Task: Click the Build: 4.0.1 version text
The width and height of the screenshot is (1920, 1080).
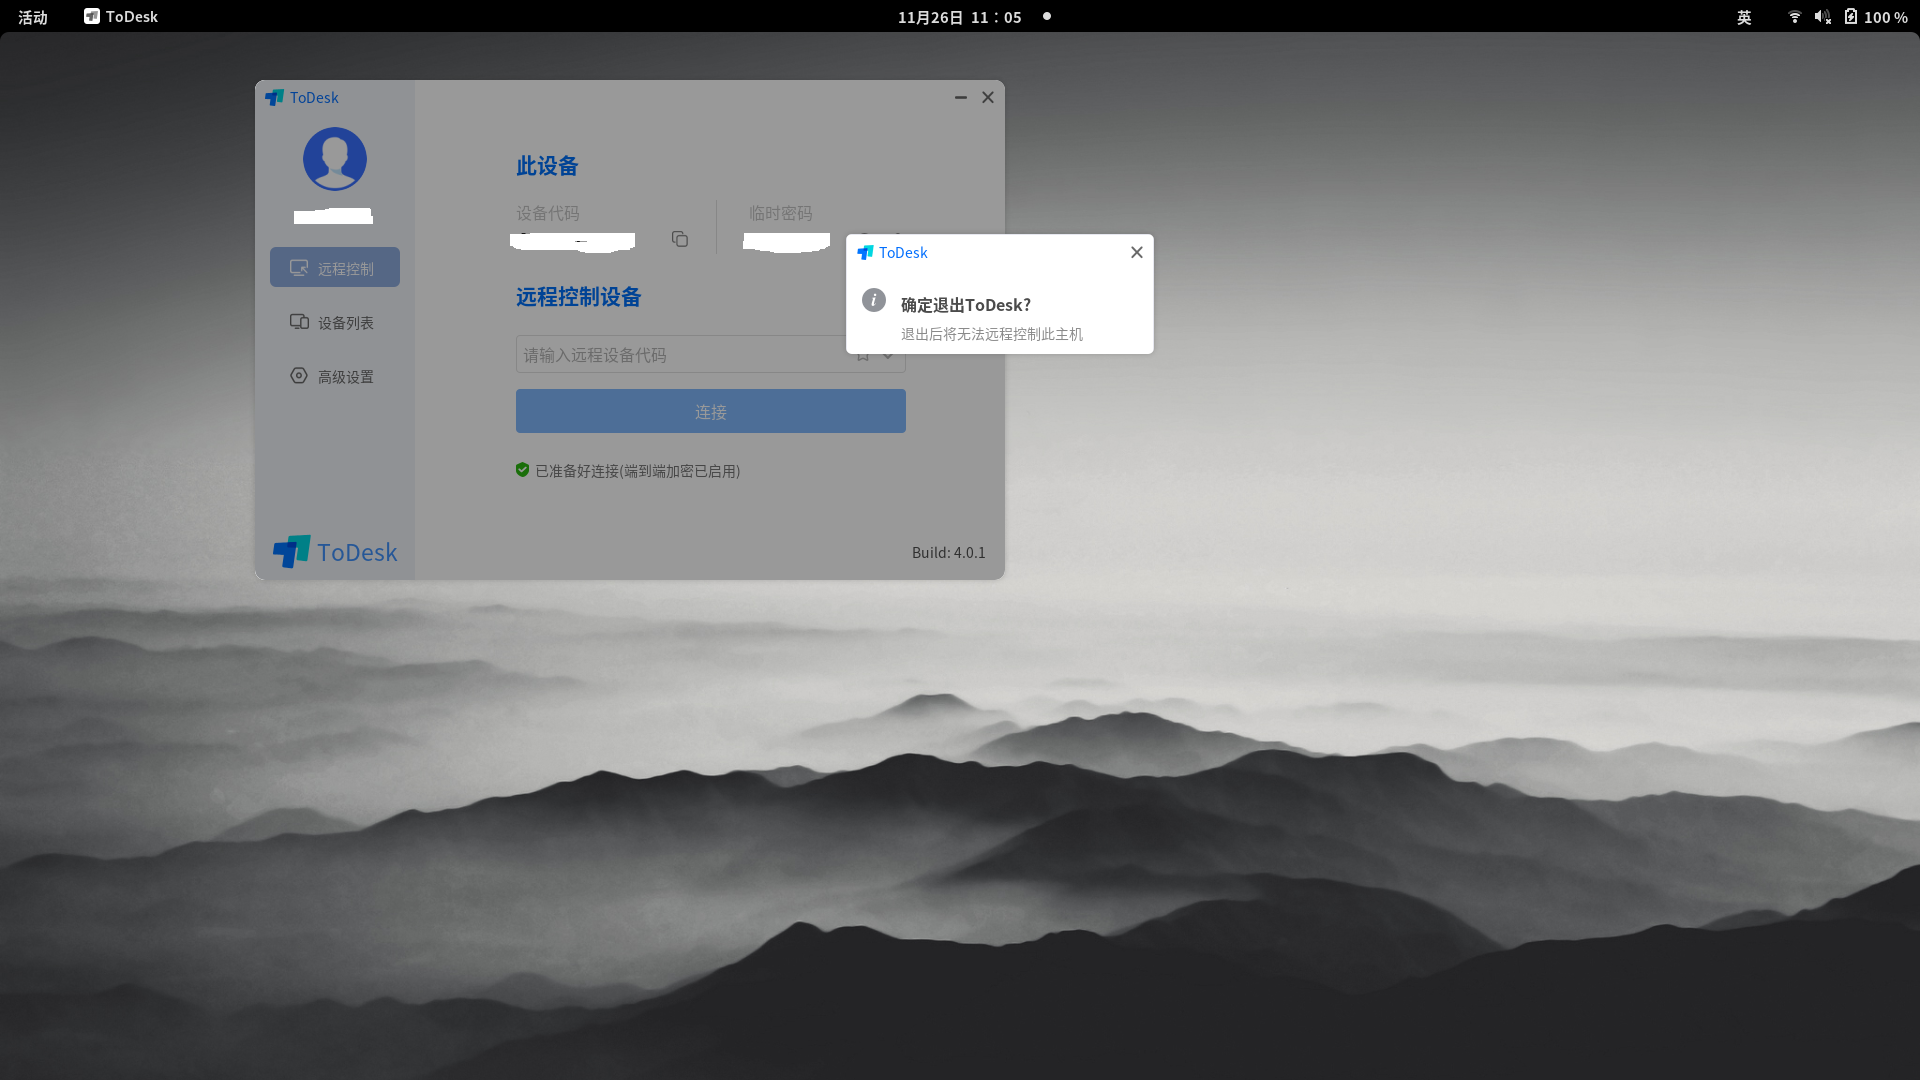Action: 948,553
